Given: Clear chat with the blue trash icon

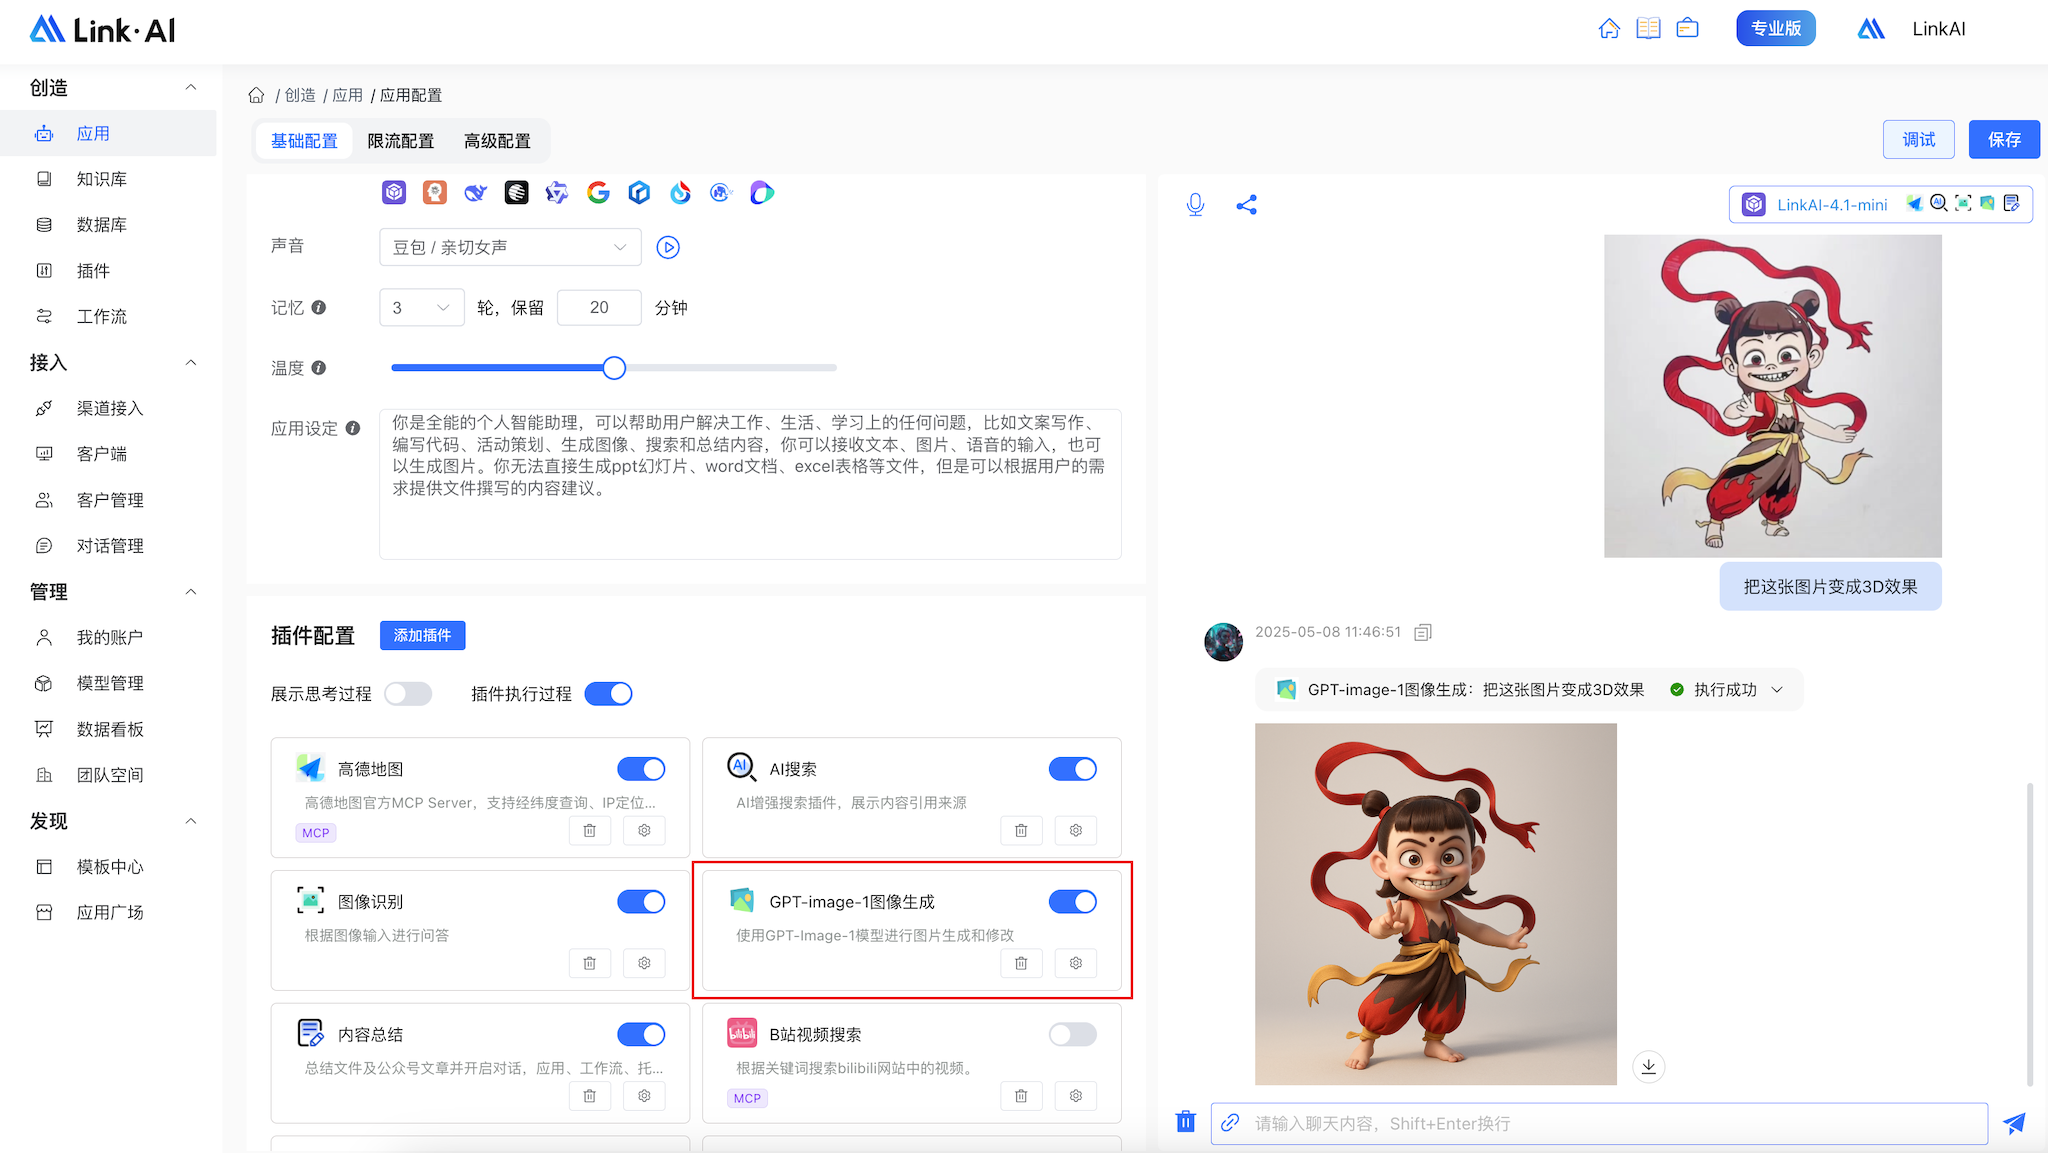Looking at the screenshot, I should click(x=1186, y=1121).
